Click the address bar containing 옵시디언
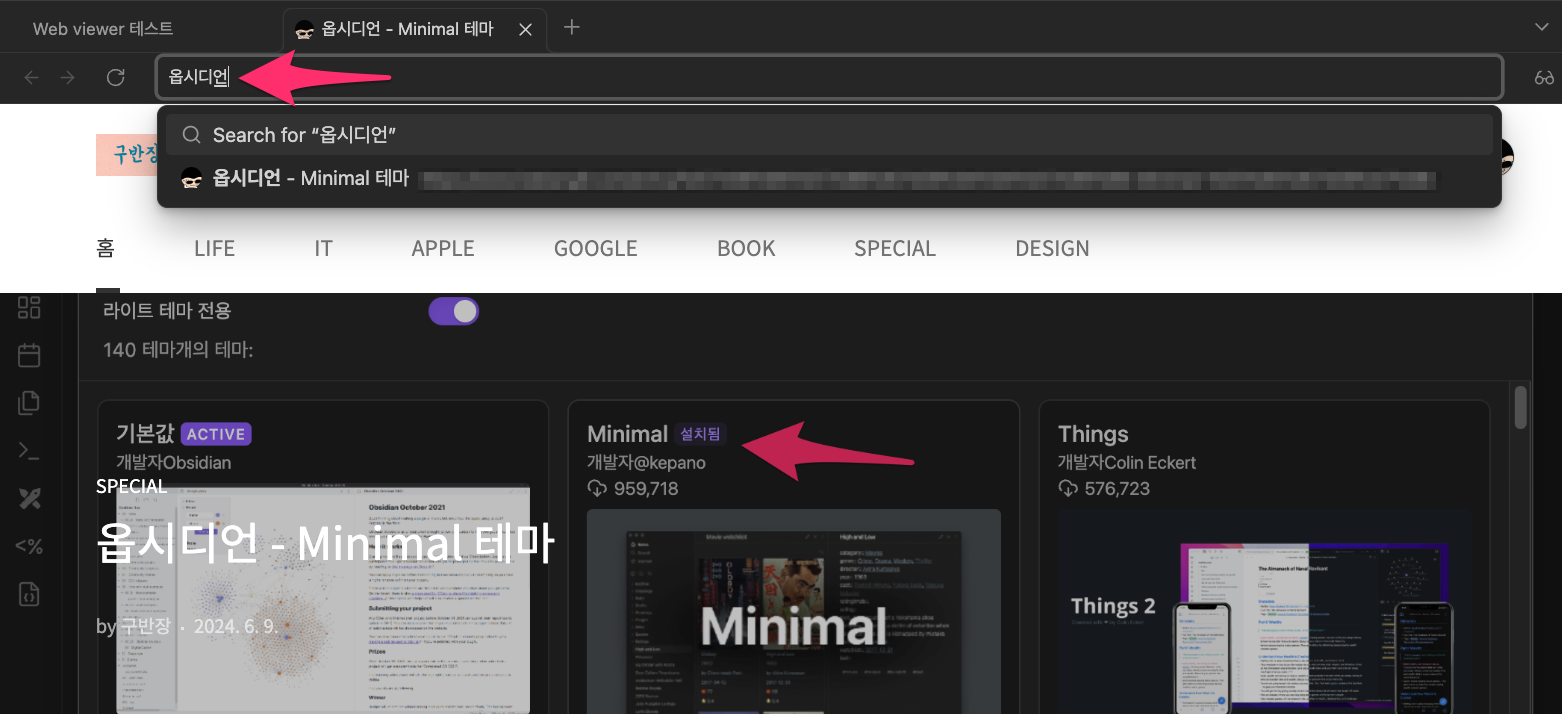Viewport: 1562px width, 714px height. 829,77
